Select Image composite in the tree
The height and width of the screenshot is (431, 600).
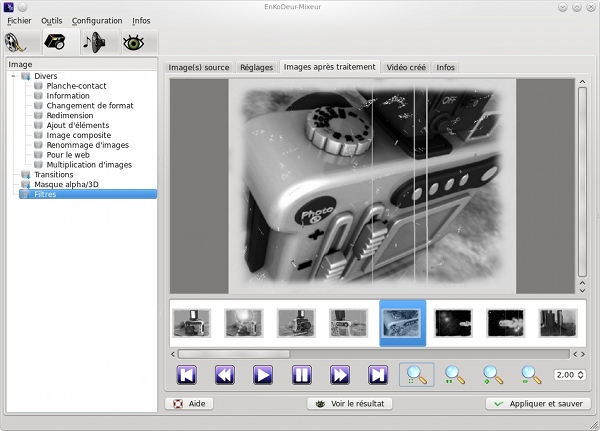[x=79, y=135]
